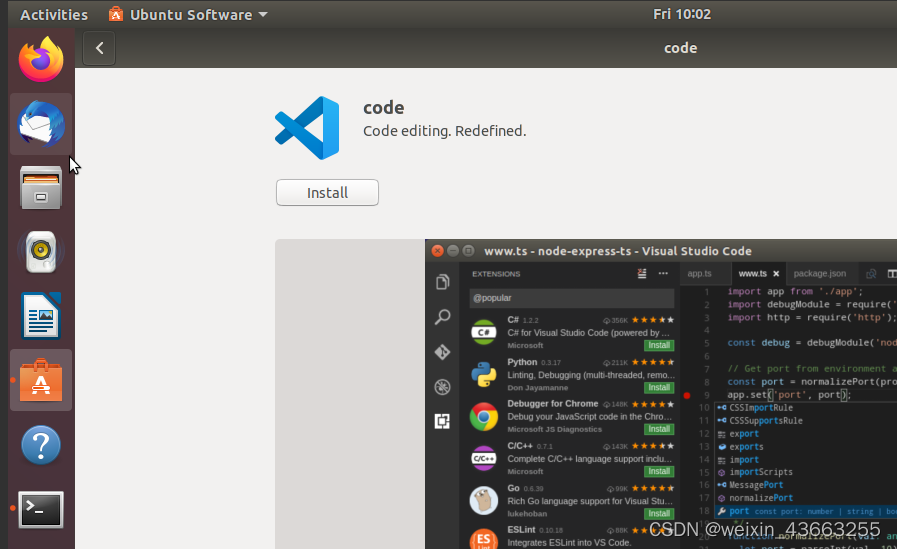
Task: Click the ESLint extension title
Action: click(521, 530)
